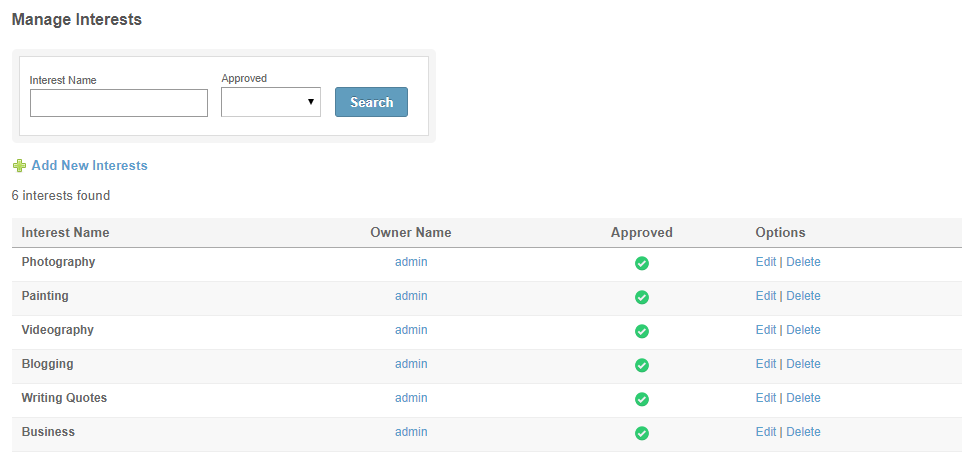Click the approved checkmark icon for Photography
The width and height of the screenshot is (973, 462).
pos(642,264)
